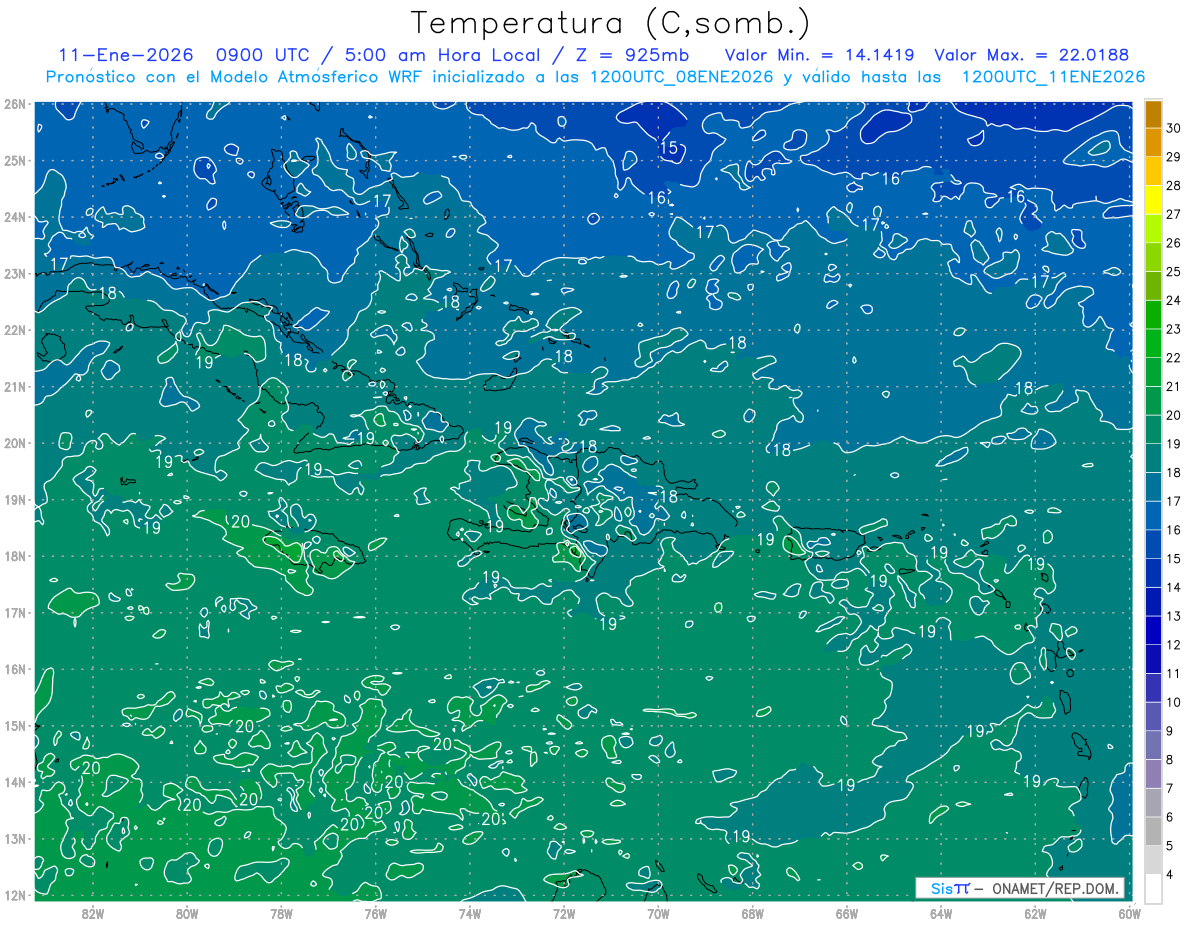Click the brown top swatch of the color scale
1200x927 pixels.
tap(1154, 113)
